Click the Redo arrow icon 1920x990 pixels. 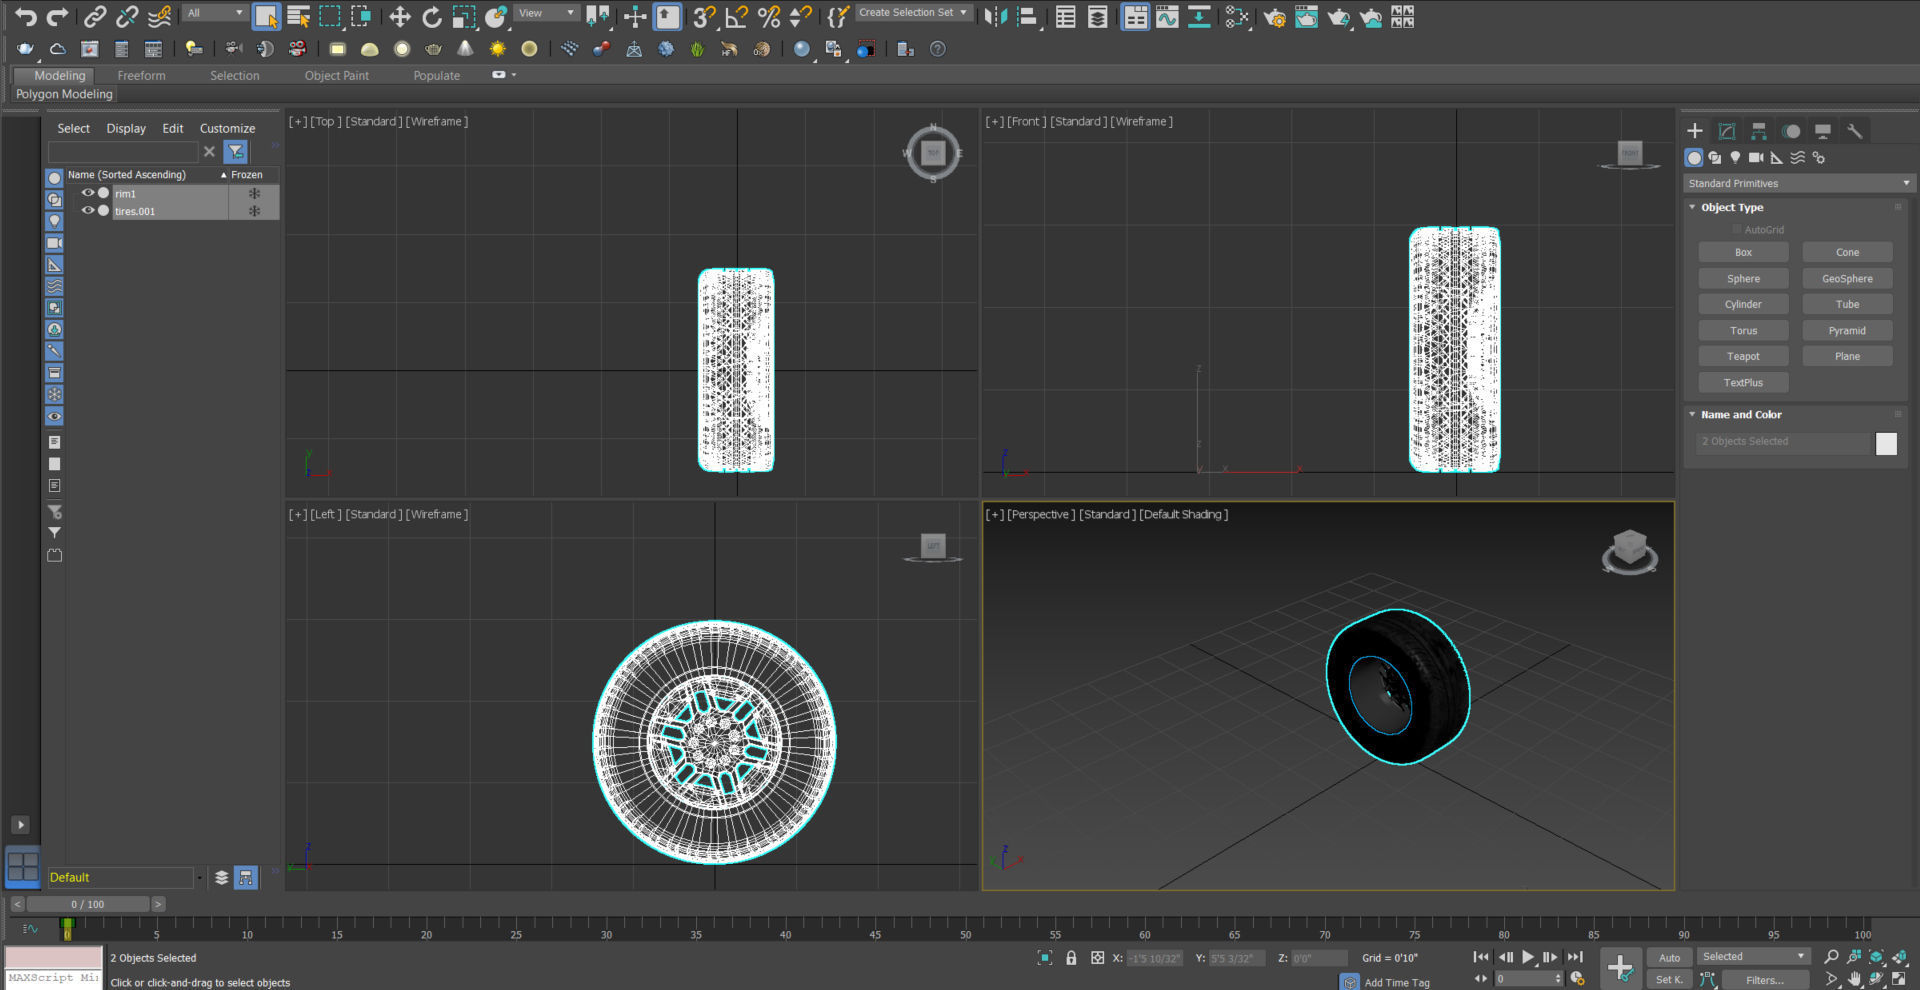pyautogui.click(x=57, y=16)
